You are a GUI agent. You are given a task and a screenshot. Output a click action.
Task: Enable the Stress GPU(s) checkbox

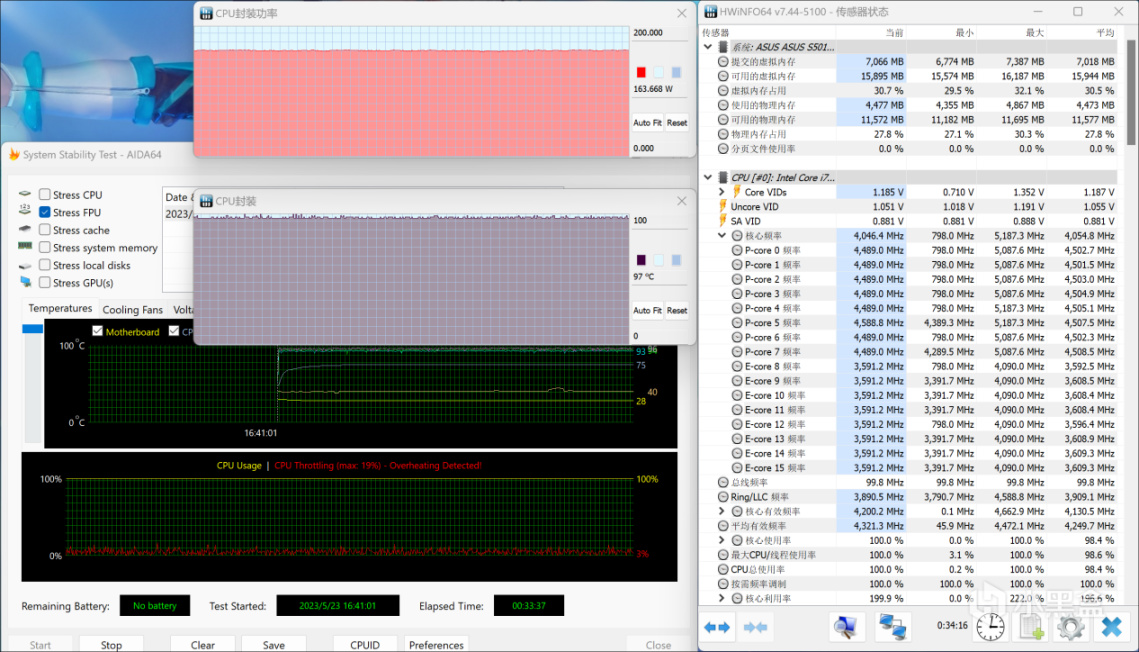[45, 283]
